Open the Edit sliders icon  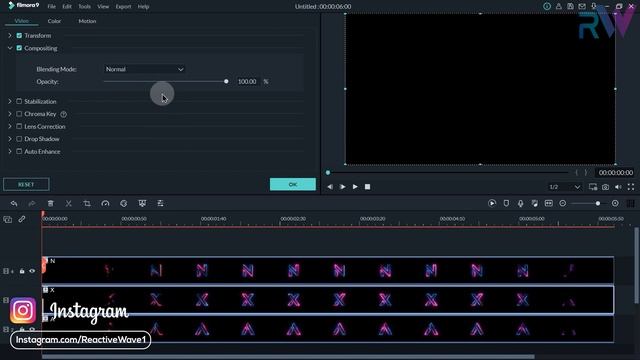click(x=160, y=203)
